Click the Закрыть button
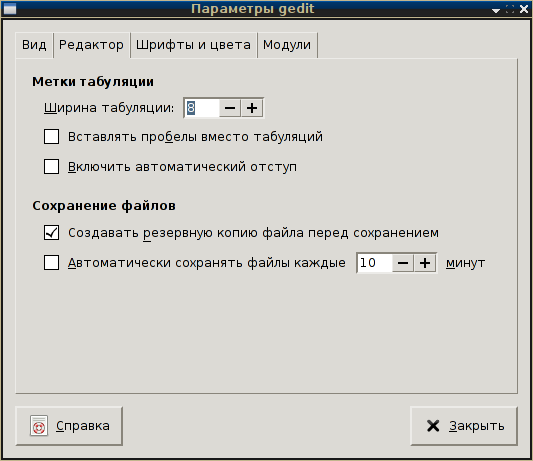The width and height of the screenshot is (533, 461). pos(464,426)
